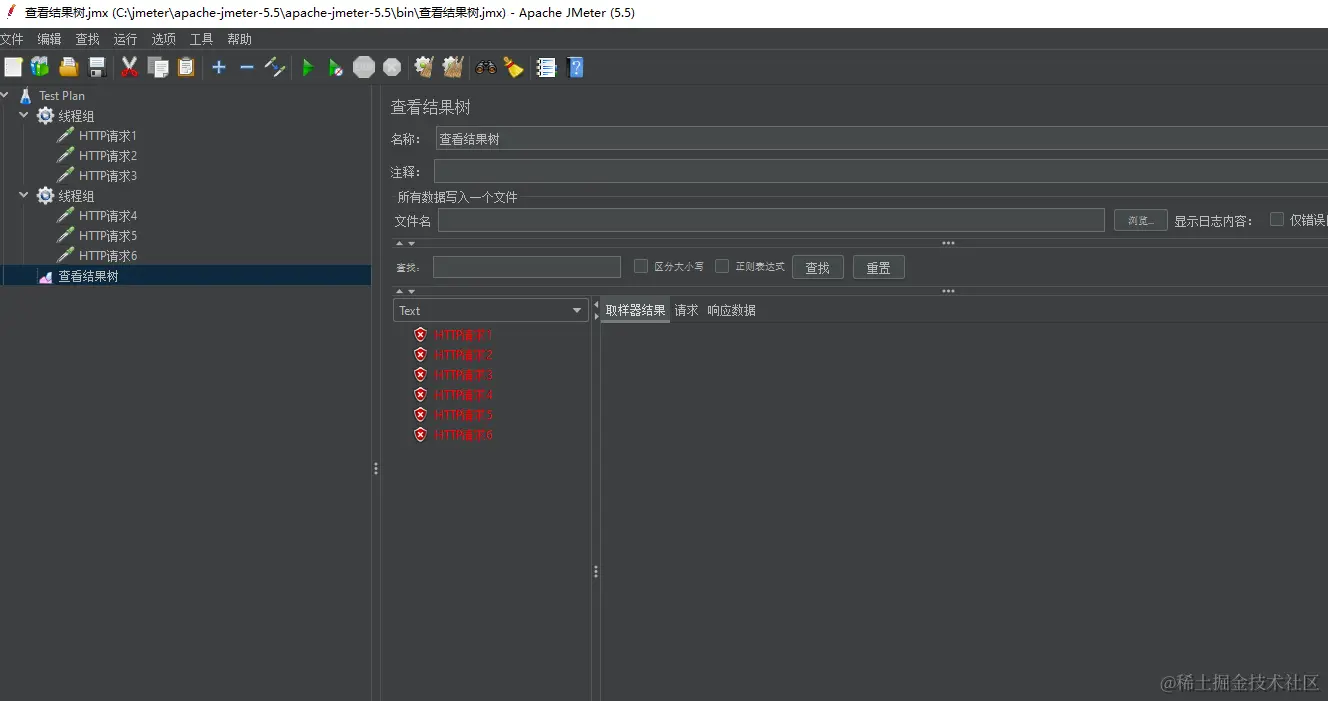Click the Collapse All minus icon
The height and width of the screenshot is (701, 1328).
point(247,67)
